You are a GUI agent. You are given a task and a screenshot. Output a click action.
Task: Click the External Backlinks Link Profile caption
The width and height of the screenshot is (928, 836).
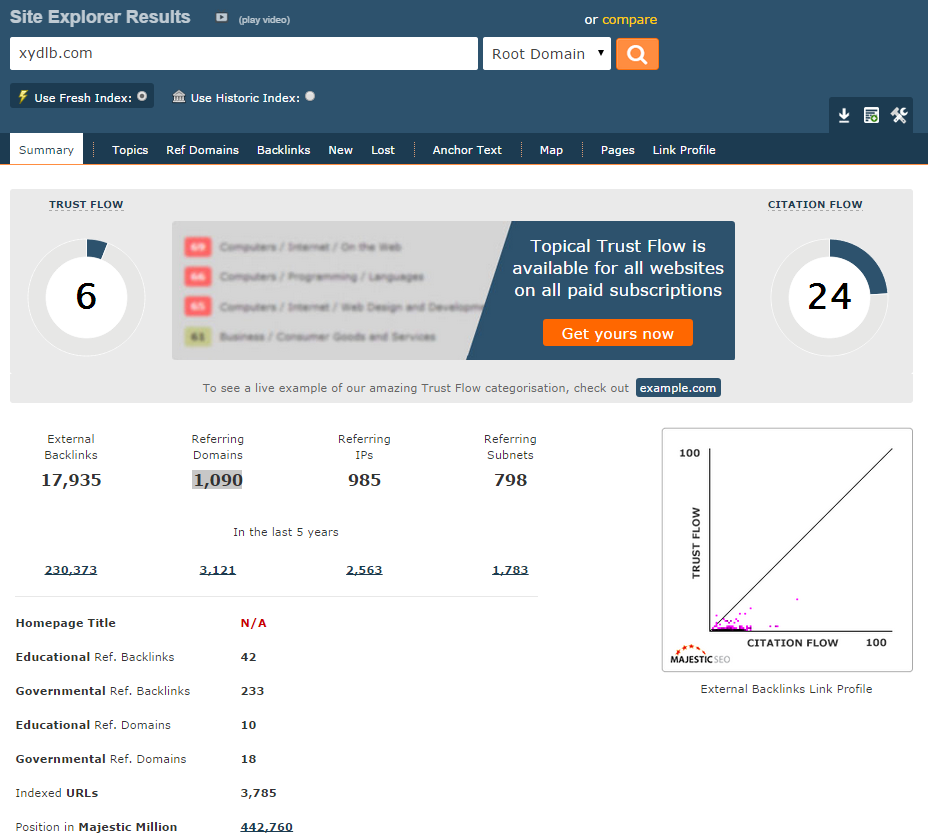point(787,689)
